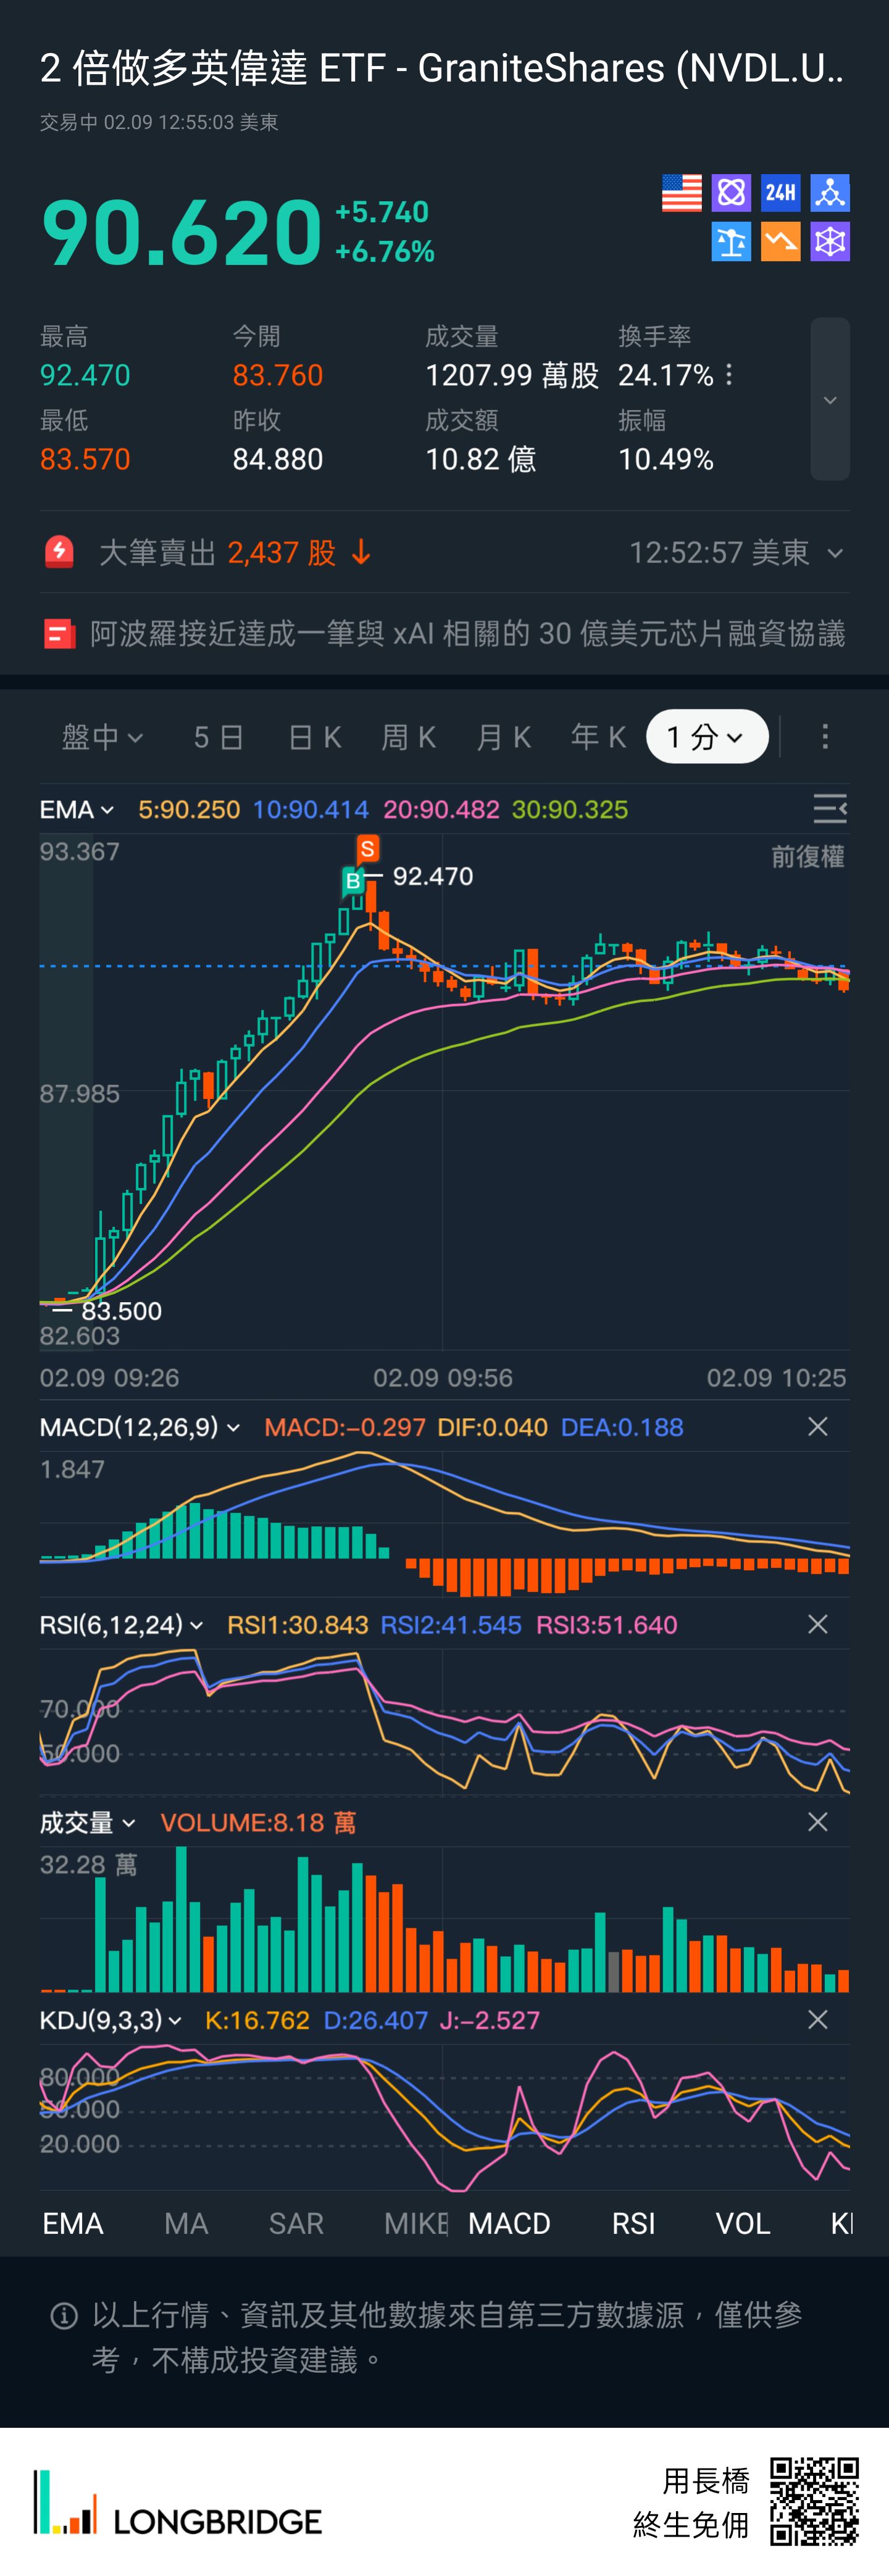Tap the blue balance scale icon
This screenshot has width=889, height=2576.
731,242
